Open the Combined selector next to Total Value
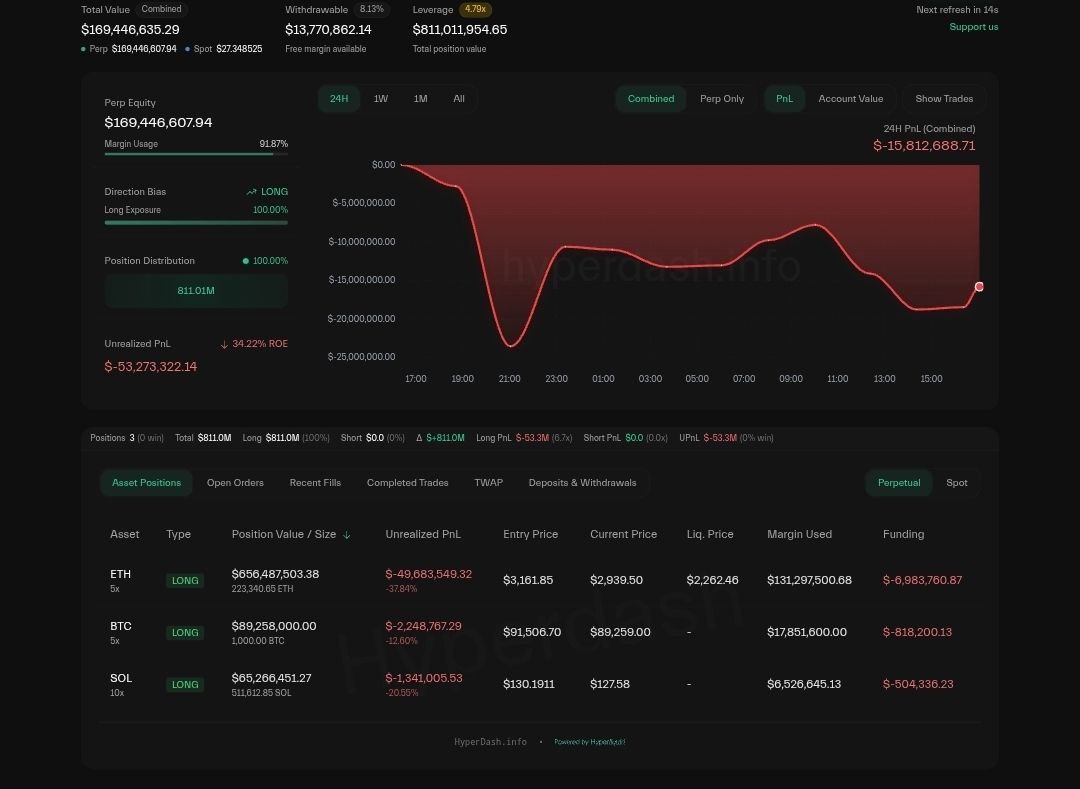The height and width of the screenshot is (789, 1080). coord(161,9)
